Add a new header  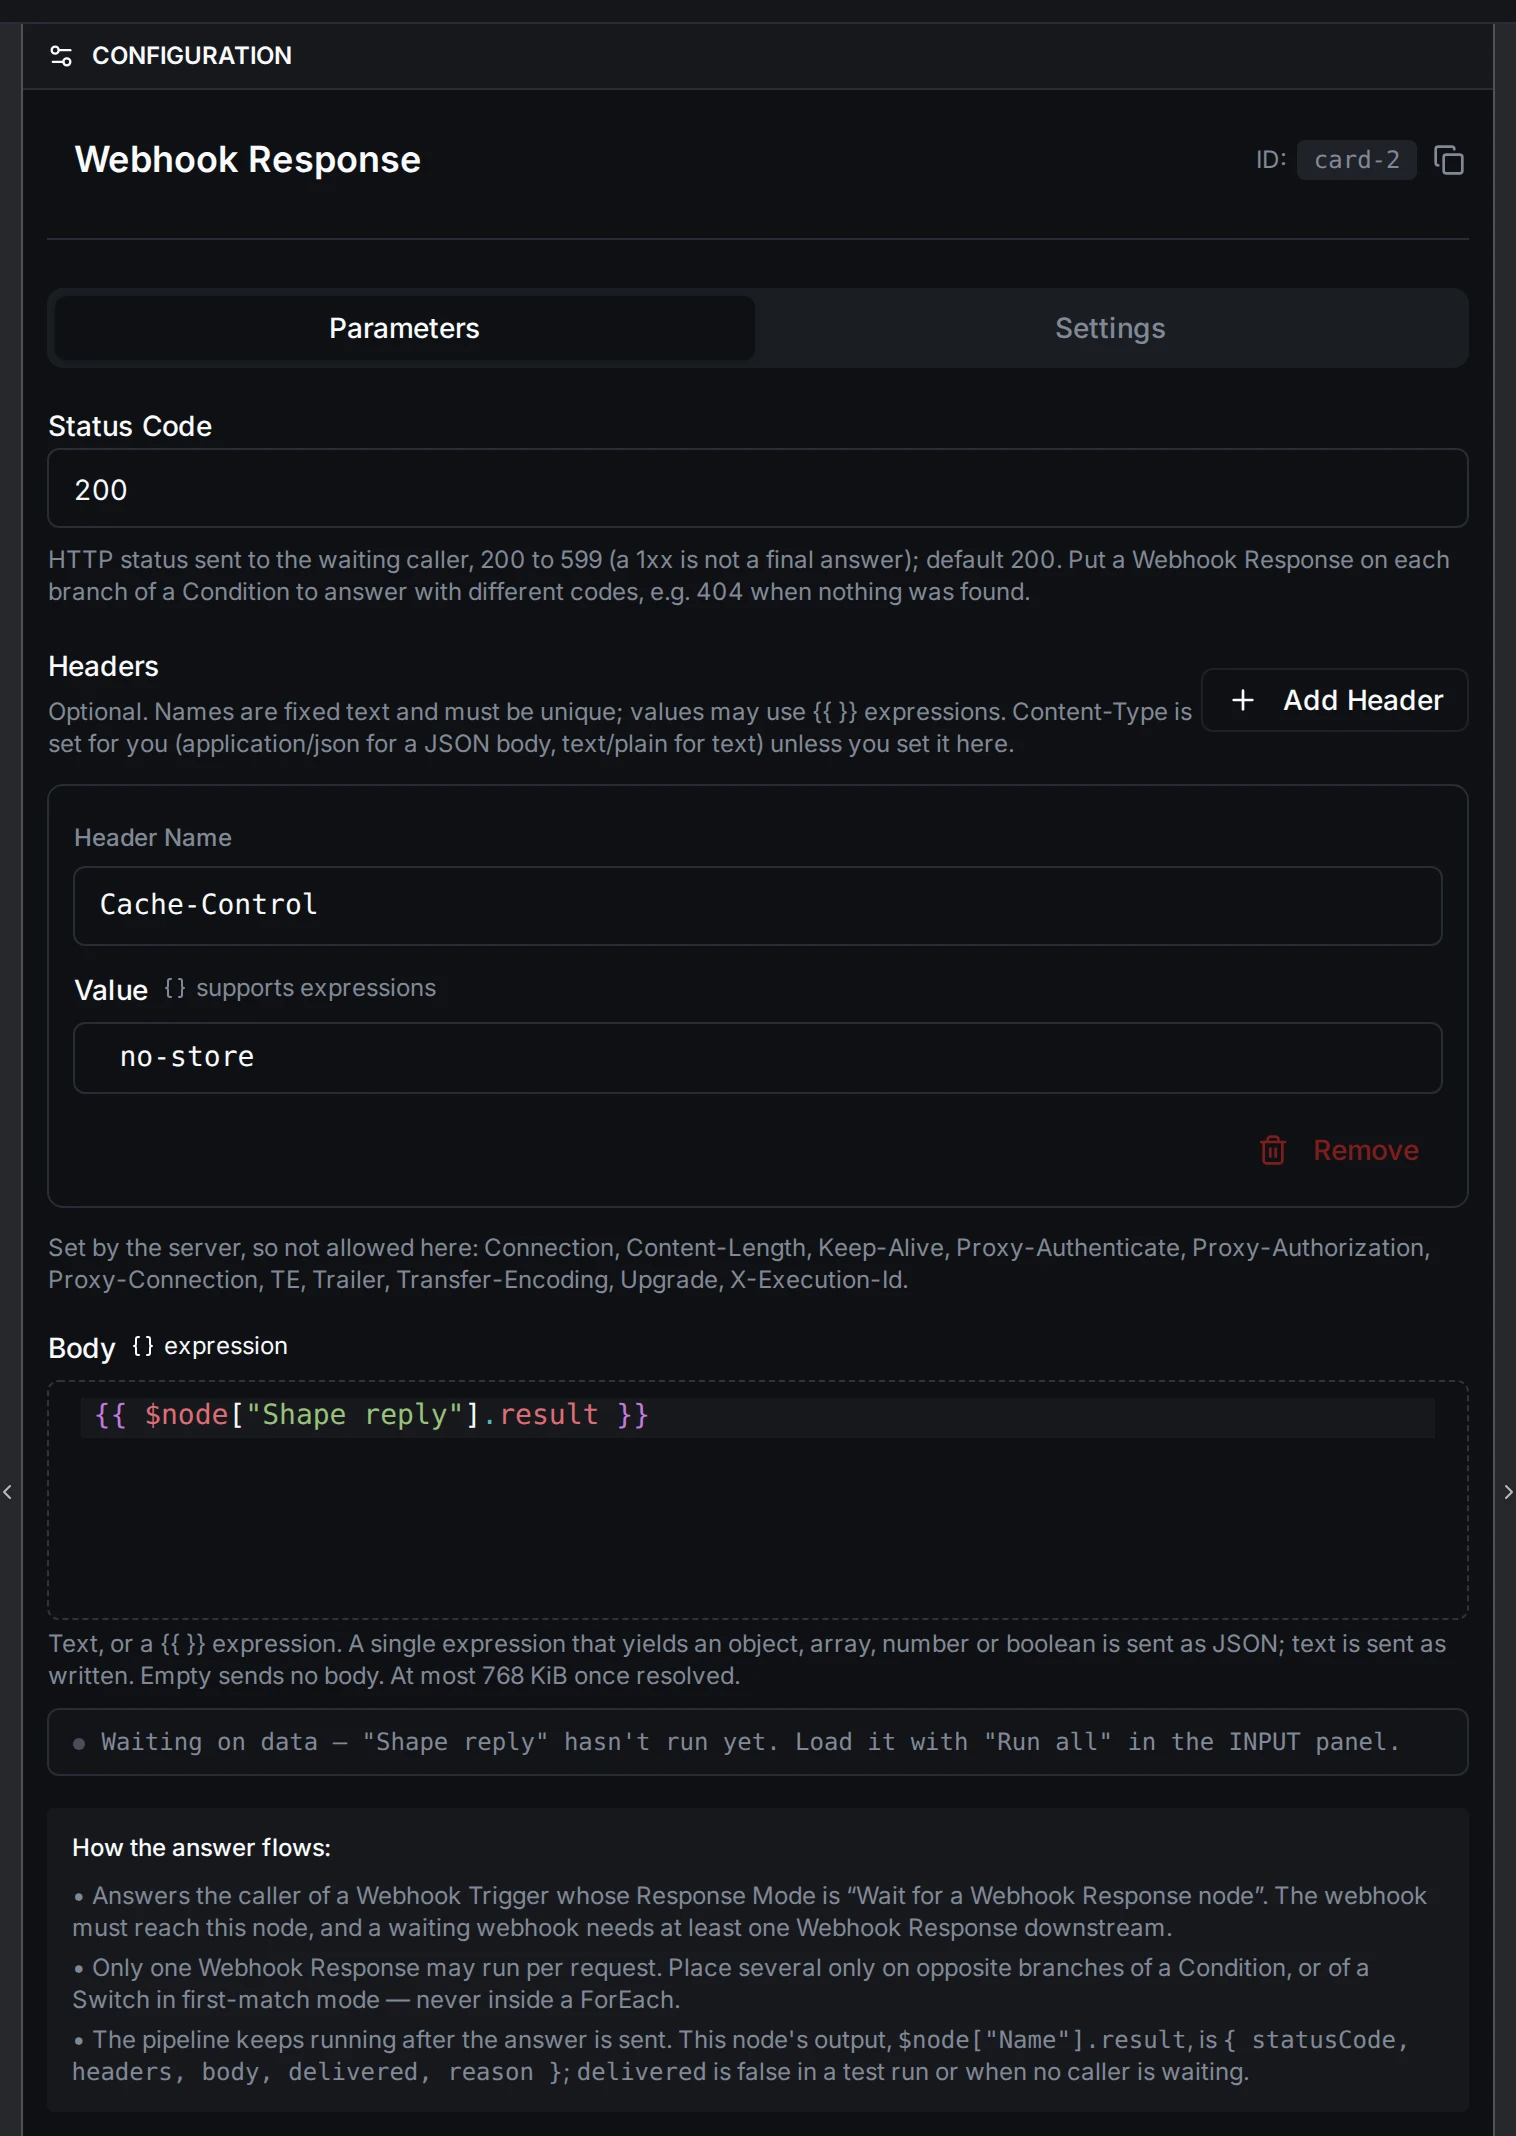(x=1334, y=700)
